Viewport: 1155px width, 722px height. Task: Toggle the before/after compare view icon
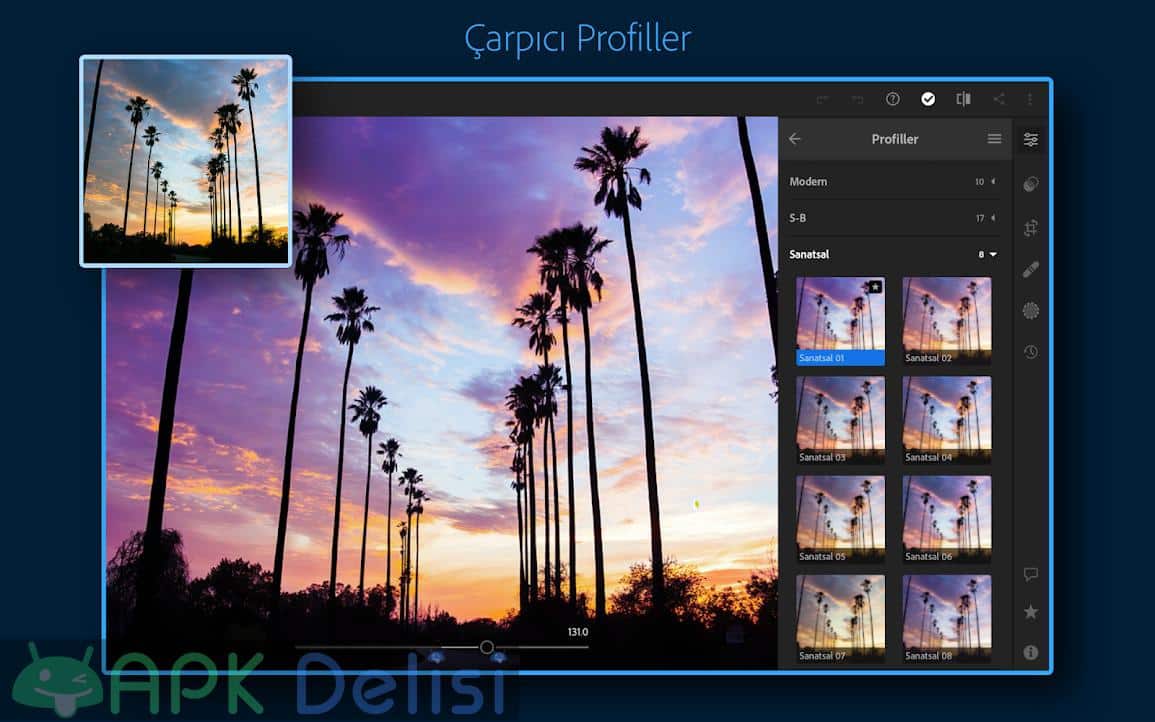963,99
